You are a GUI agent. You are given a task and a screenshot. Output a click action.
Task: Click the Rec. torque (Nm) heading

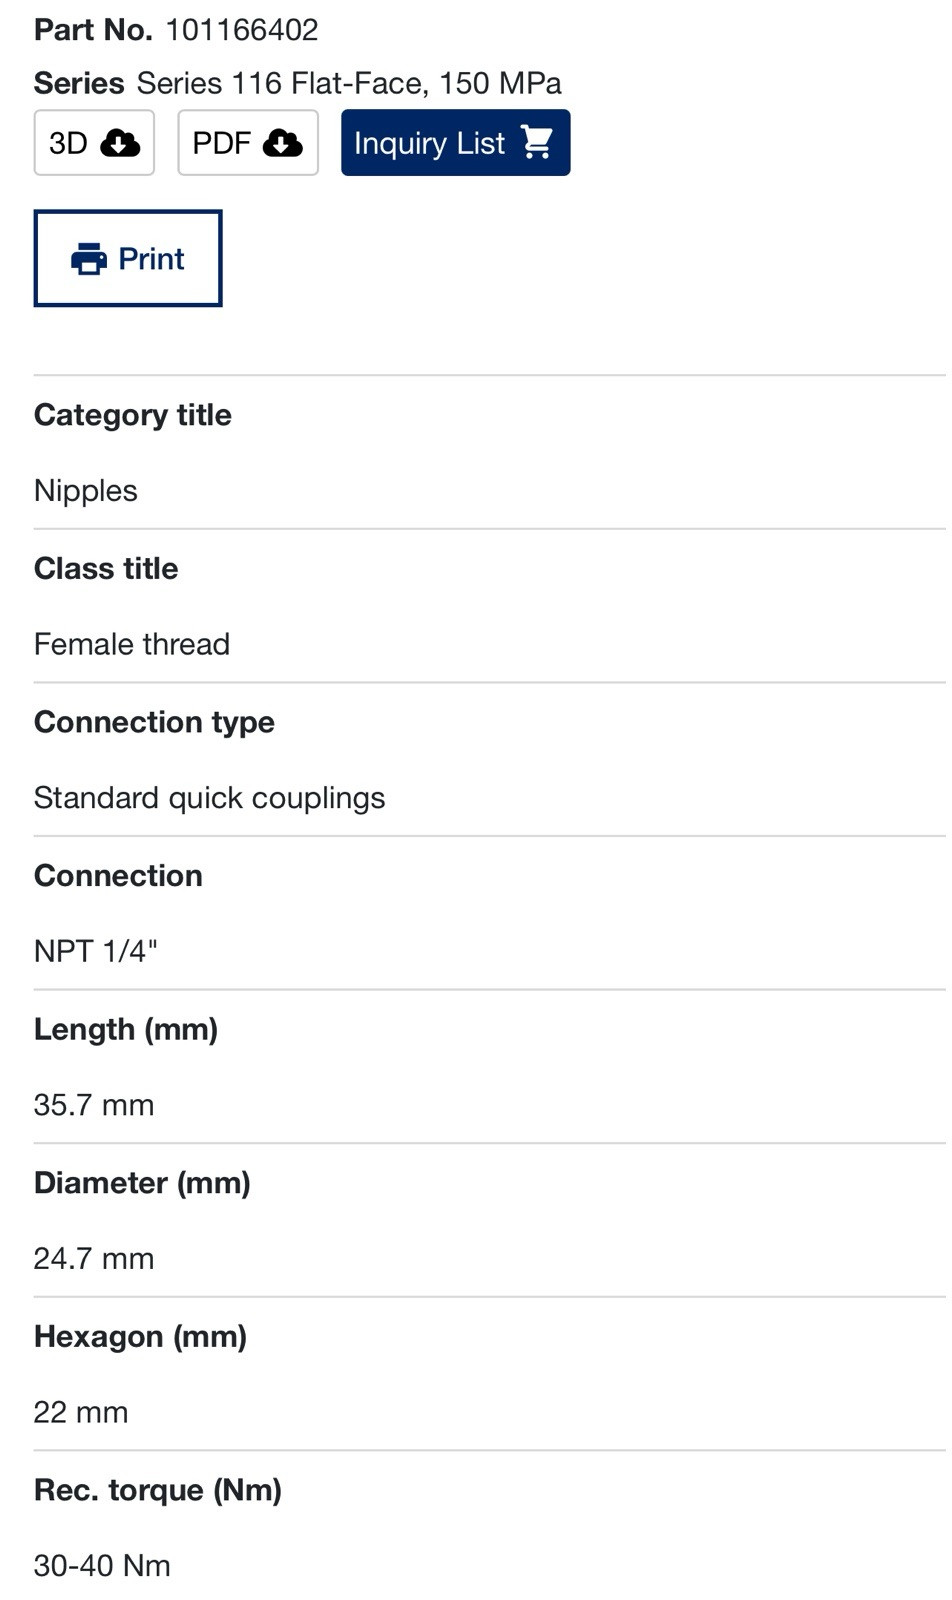(158, 1490)
